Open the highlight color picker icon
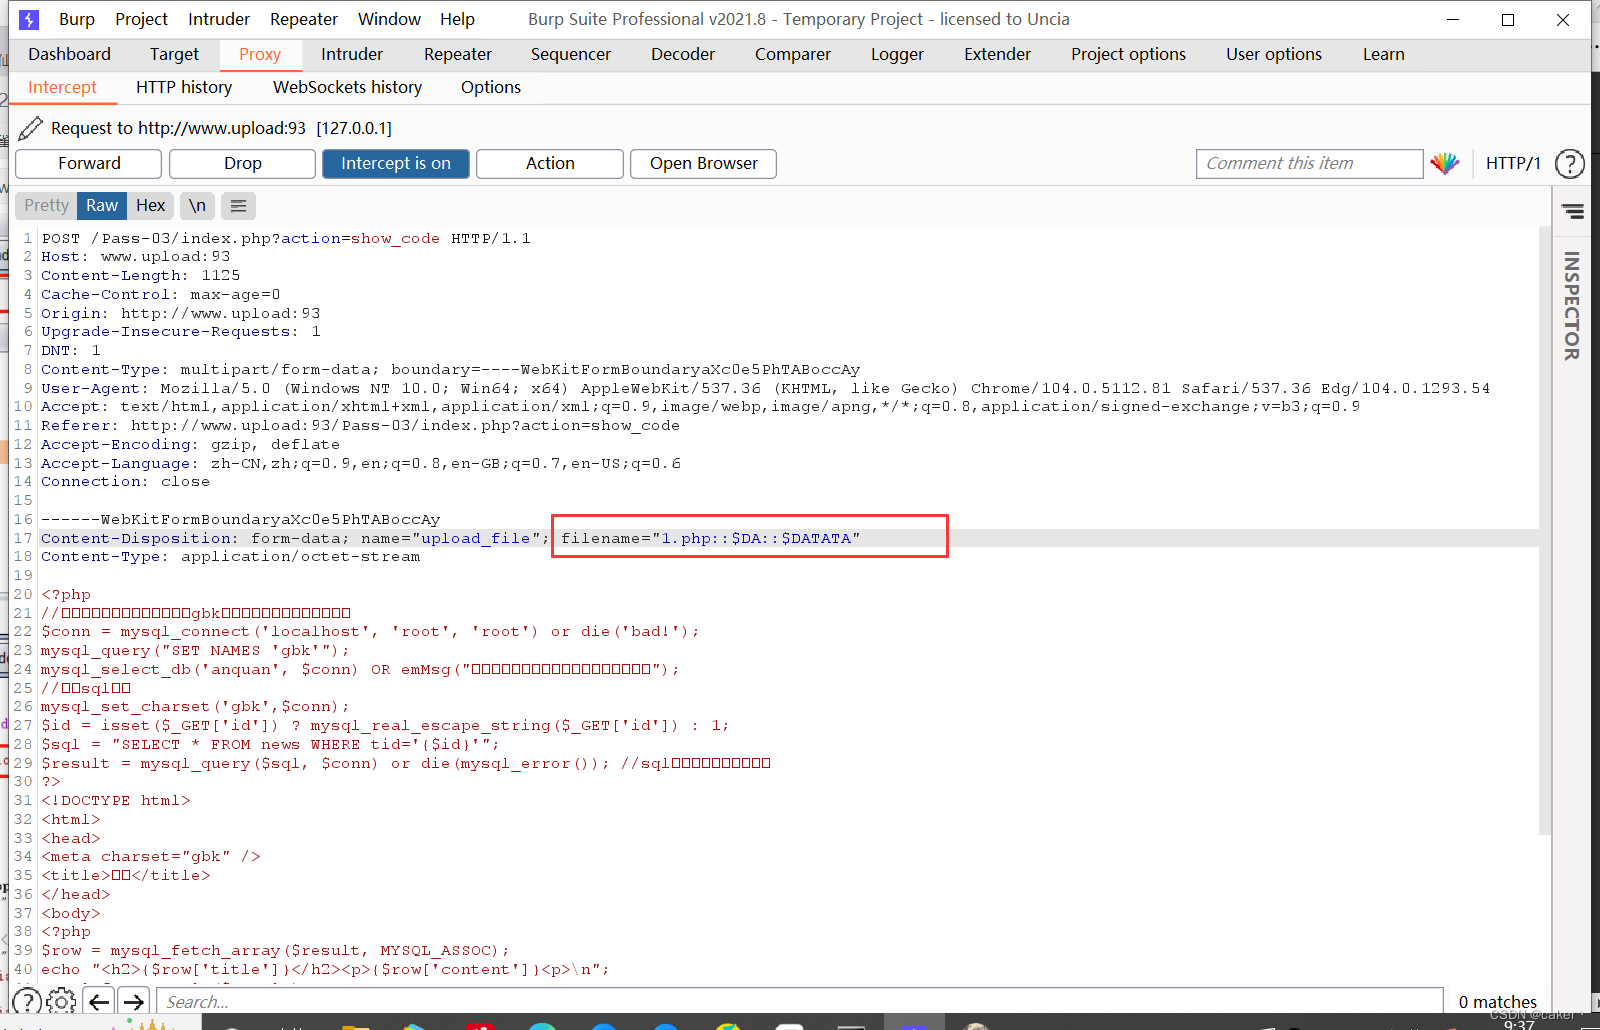 coord(1445,163)
